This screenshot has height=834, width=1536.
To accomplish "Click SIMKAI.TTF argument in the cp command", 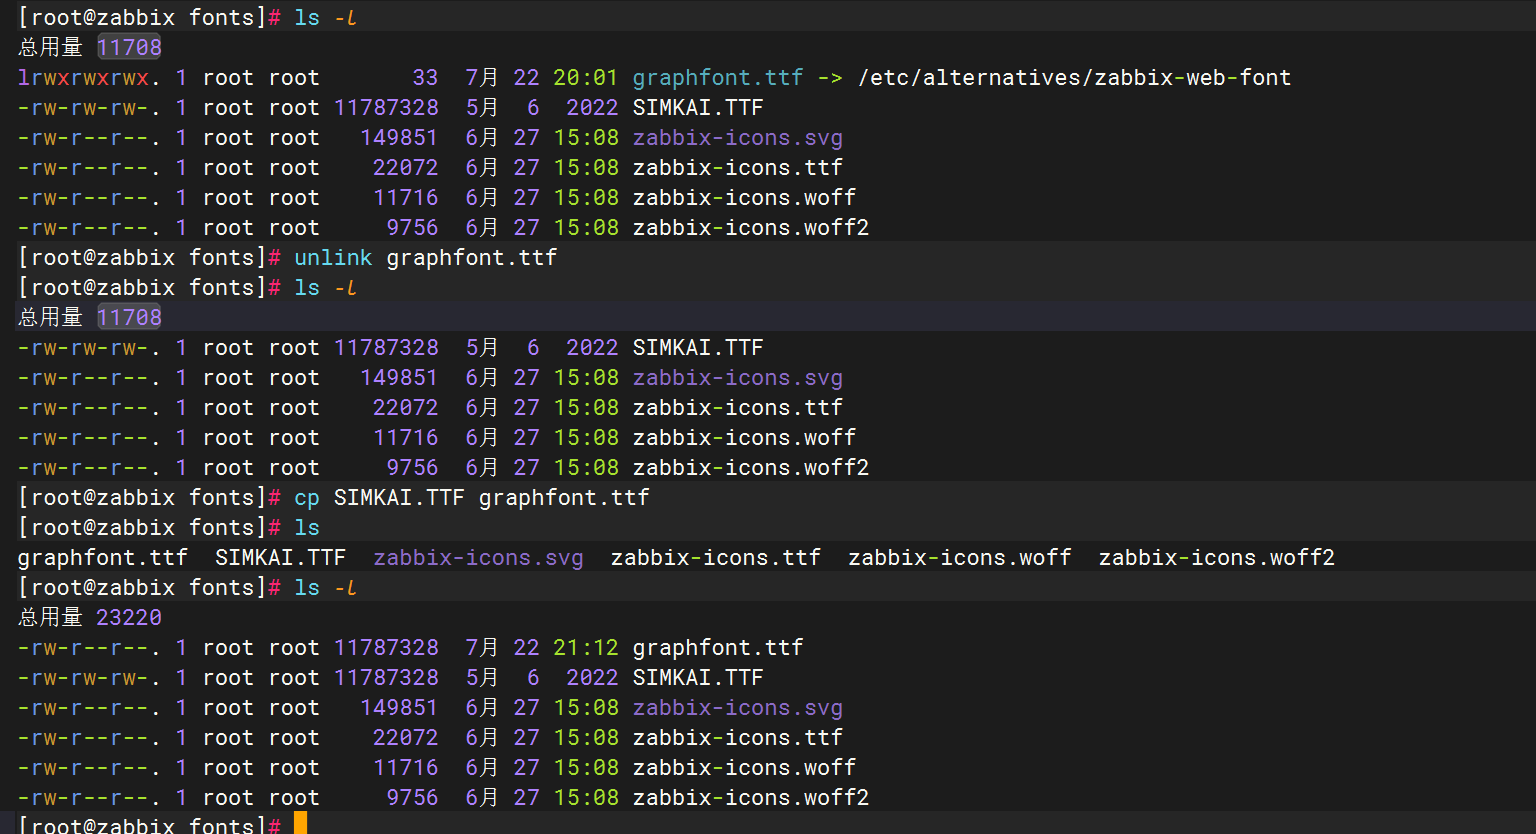I will pyautogui.click(x=399, y=498).
